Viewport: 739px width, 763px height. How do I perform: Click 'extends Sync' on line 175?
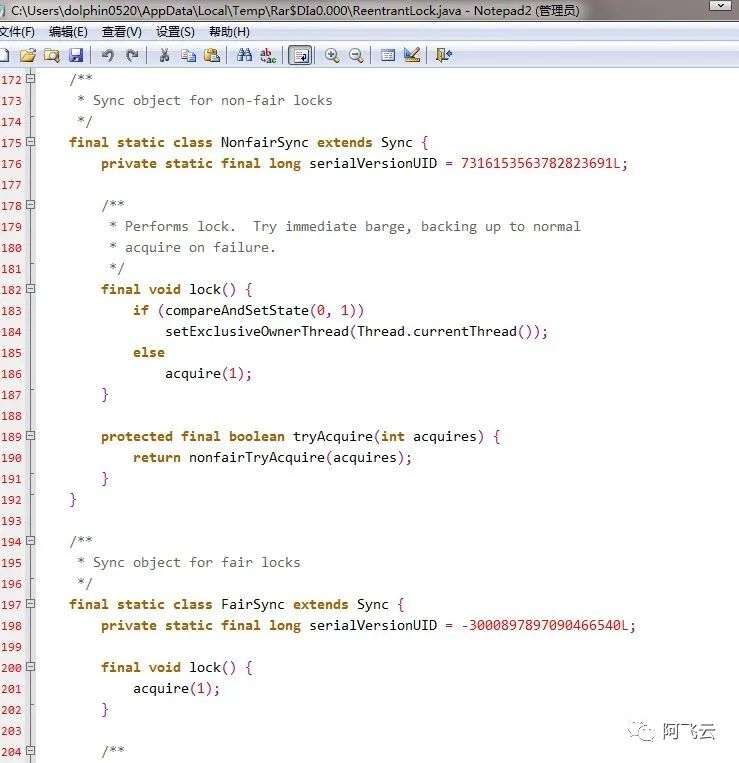tap(365, 143)
